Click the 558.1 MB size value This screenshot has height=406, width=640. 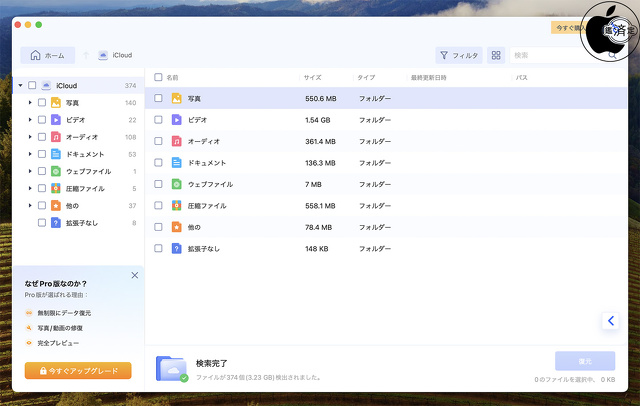[x=320, y=206]
